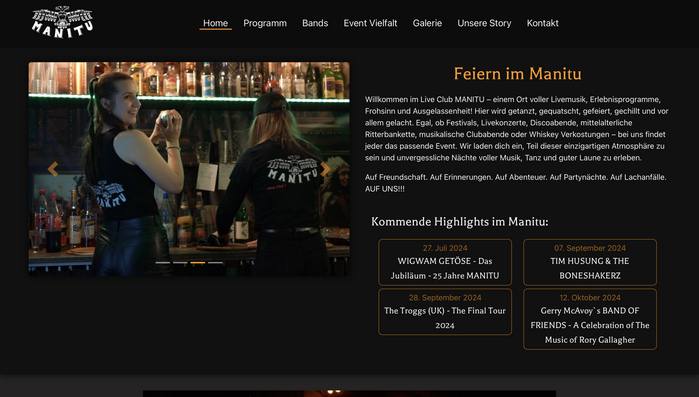The image size is (699, 397).
Task: Open the Gerry McAvoy's BAND OF FRIENDS event
Action: coord(590,319)
